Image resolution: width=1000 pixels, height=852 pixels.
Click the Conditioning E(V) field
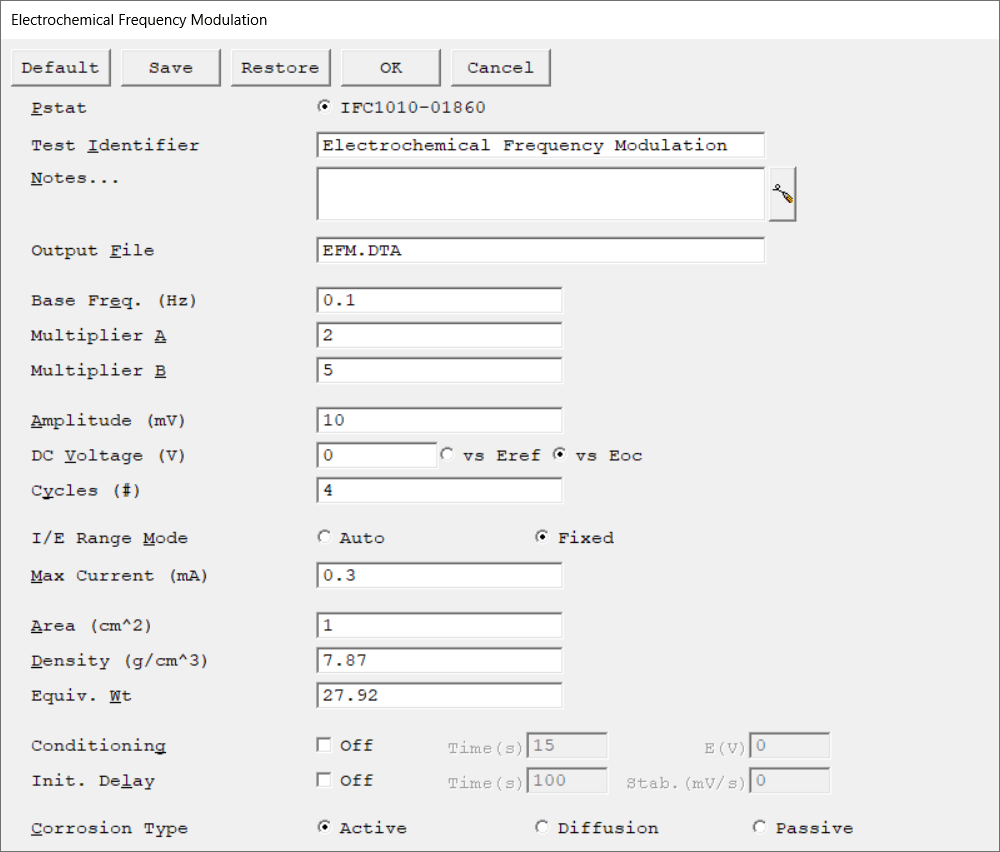pos(790,746)
